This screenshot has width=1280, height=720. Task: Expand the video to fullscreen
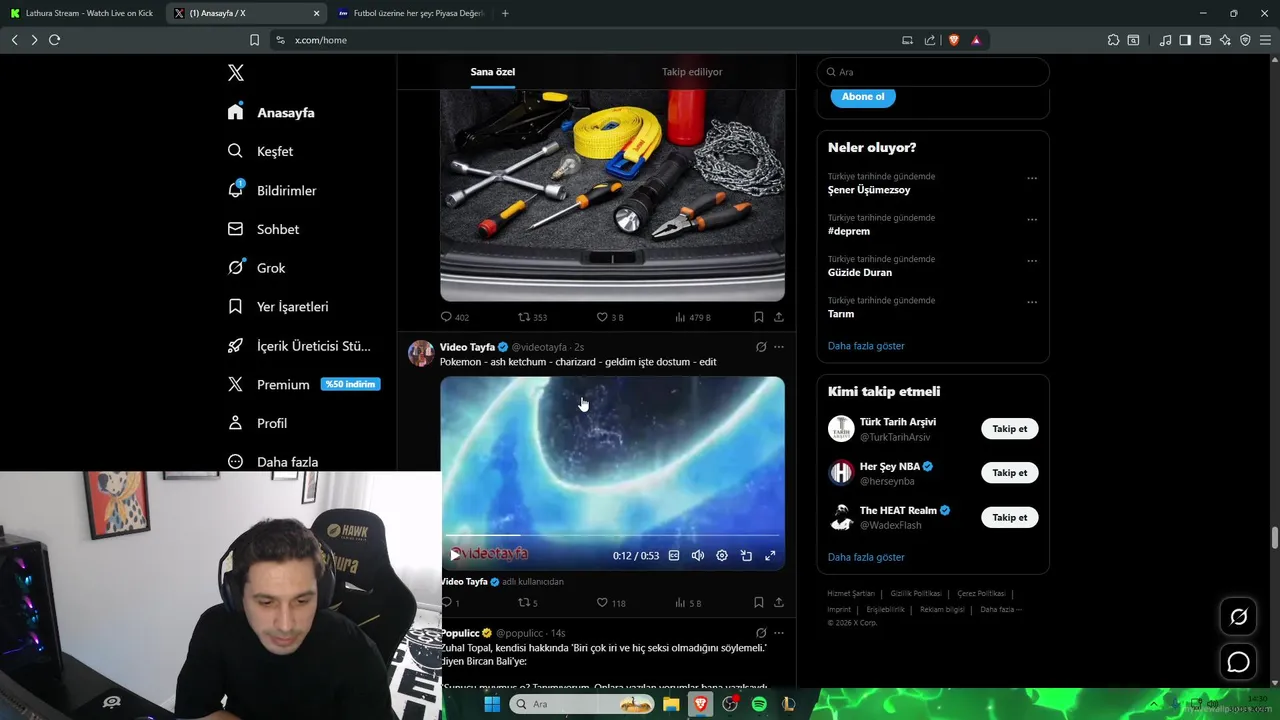point(770,556)
